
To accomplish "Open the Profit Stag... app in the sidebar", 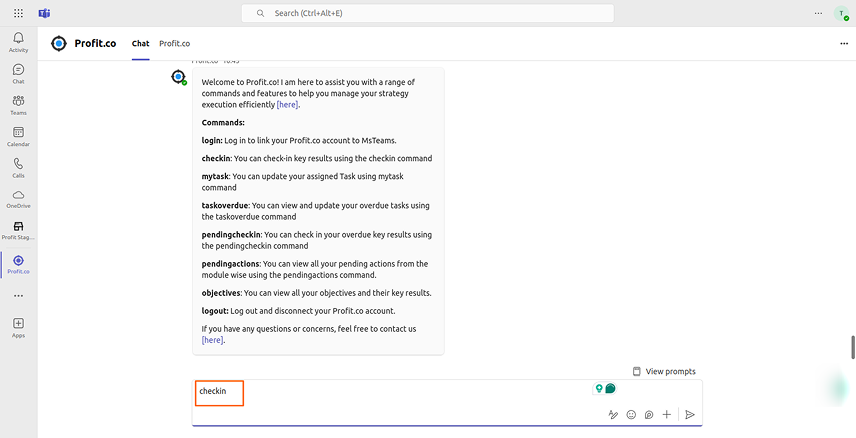I will (19, 230).
